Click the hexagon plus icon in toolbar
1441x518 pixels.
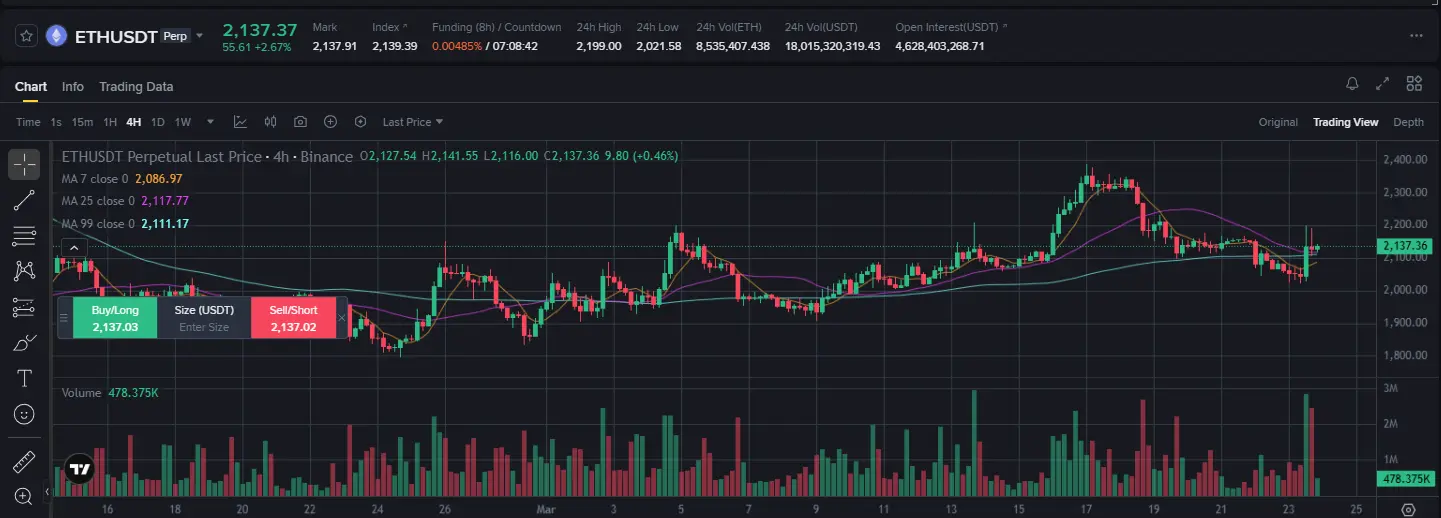360,122
